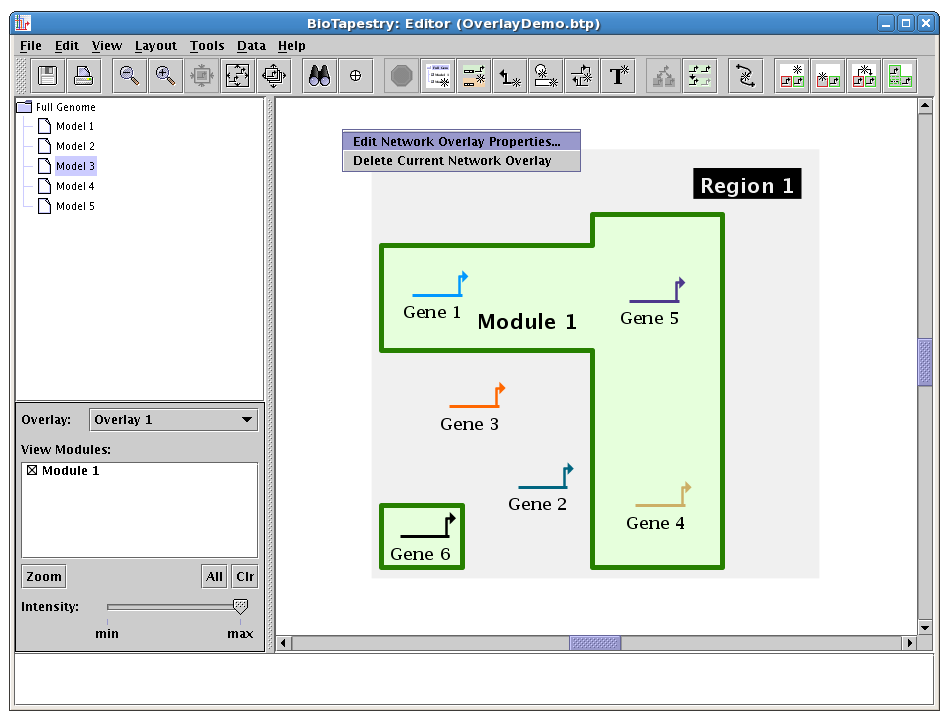948x717 pixels.
Task: Zoom out using the minus magnifier
Action: pyautogui.click(x=129, y=76)
